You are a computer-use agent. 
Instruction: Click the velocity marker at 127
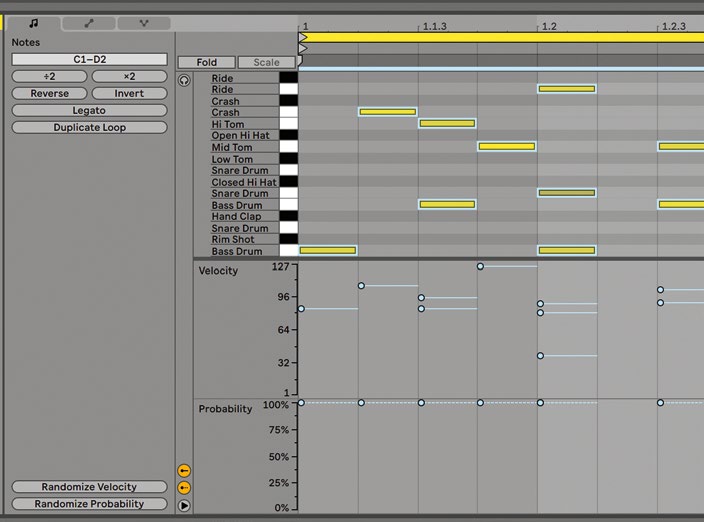(480, 267)
